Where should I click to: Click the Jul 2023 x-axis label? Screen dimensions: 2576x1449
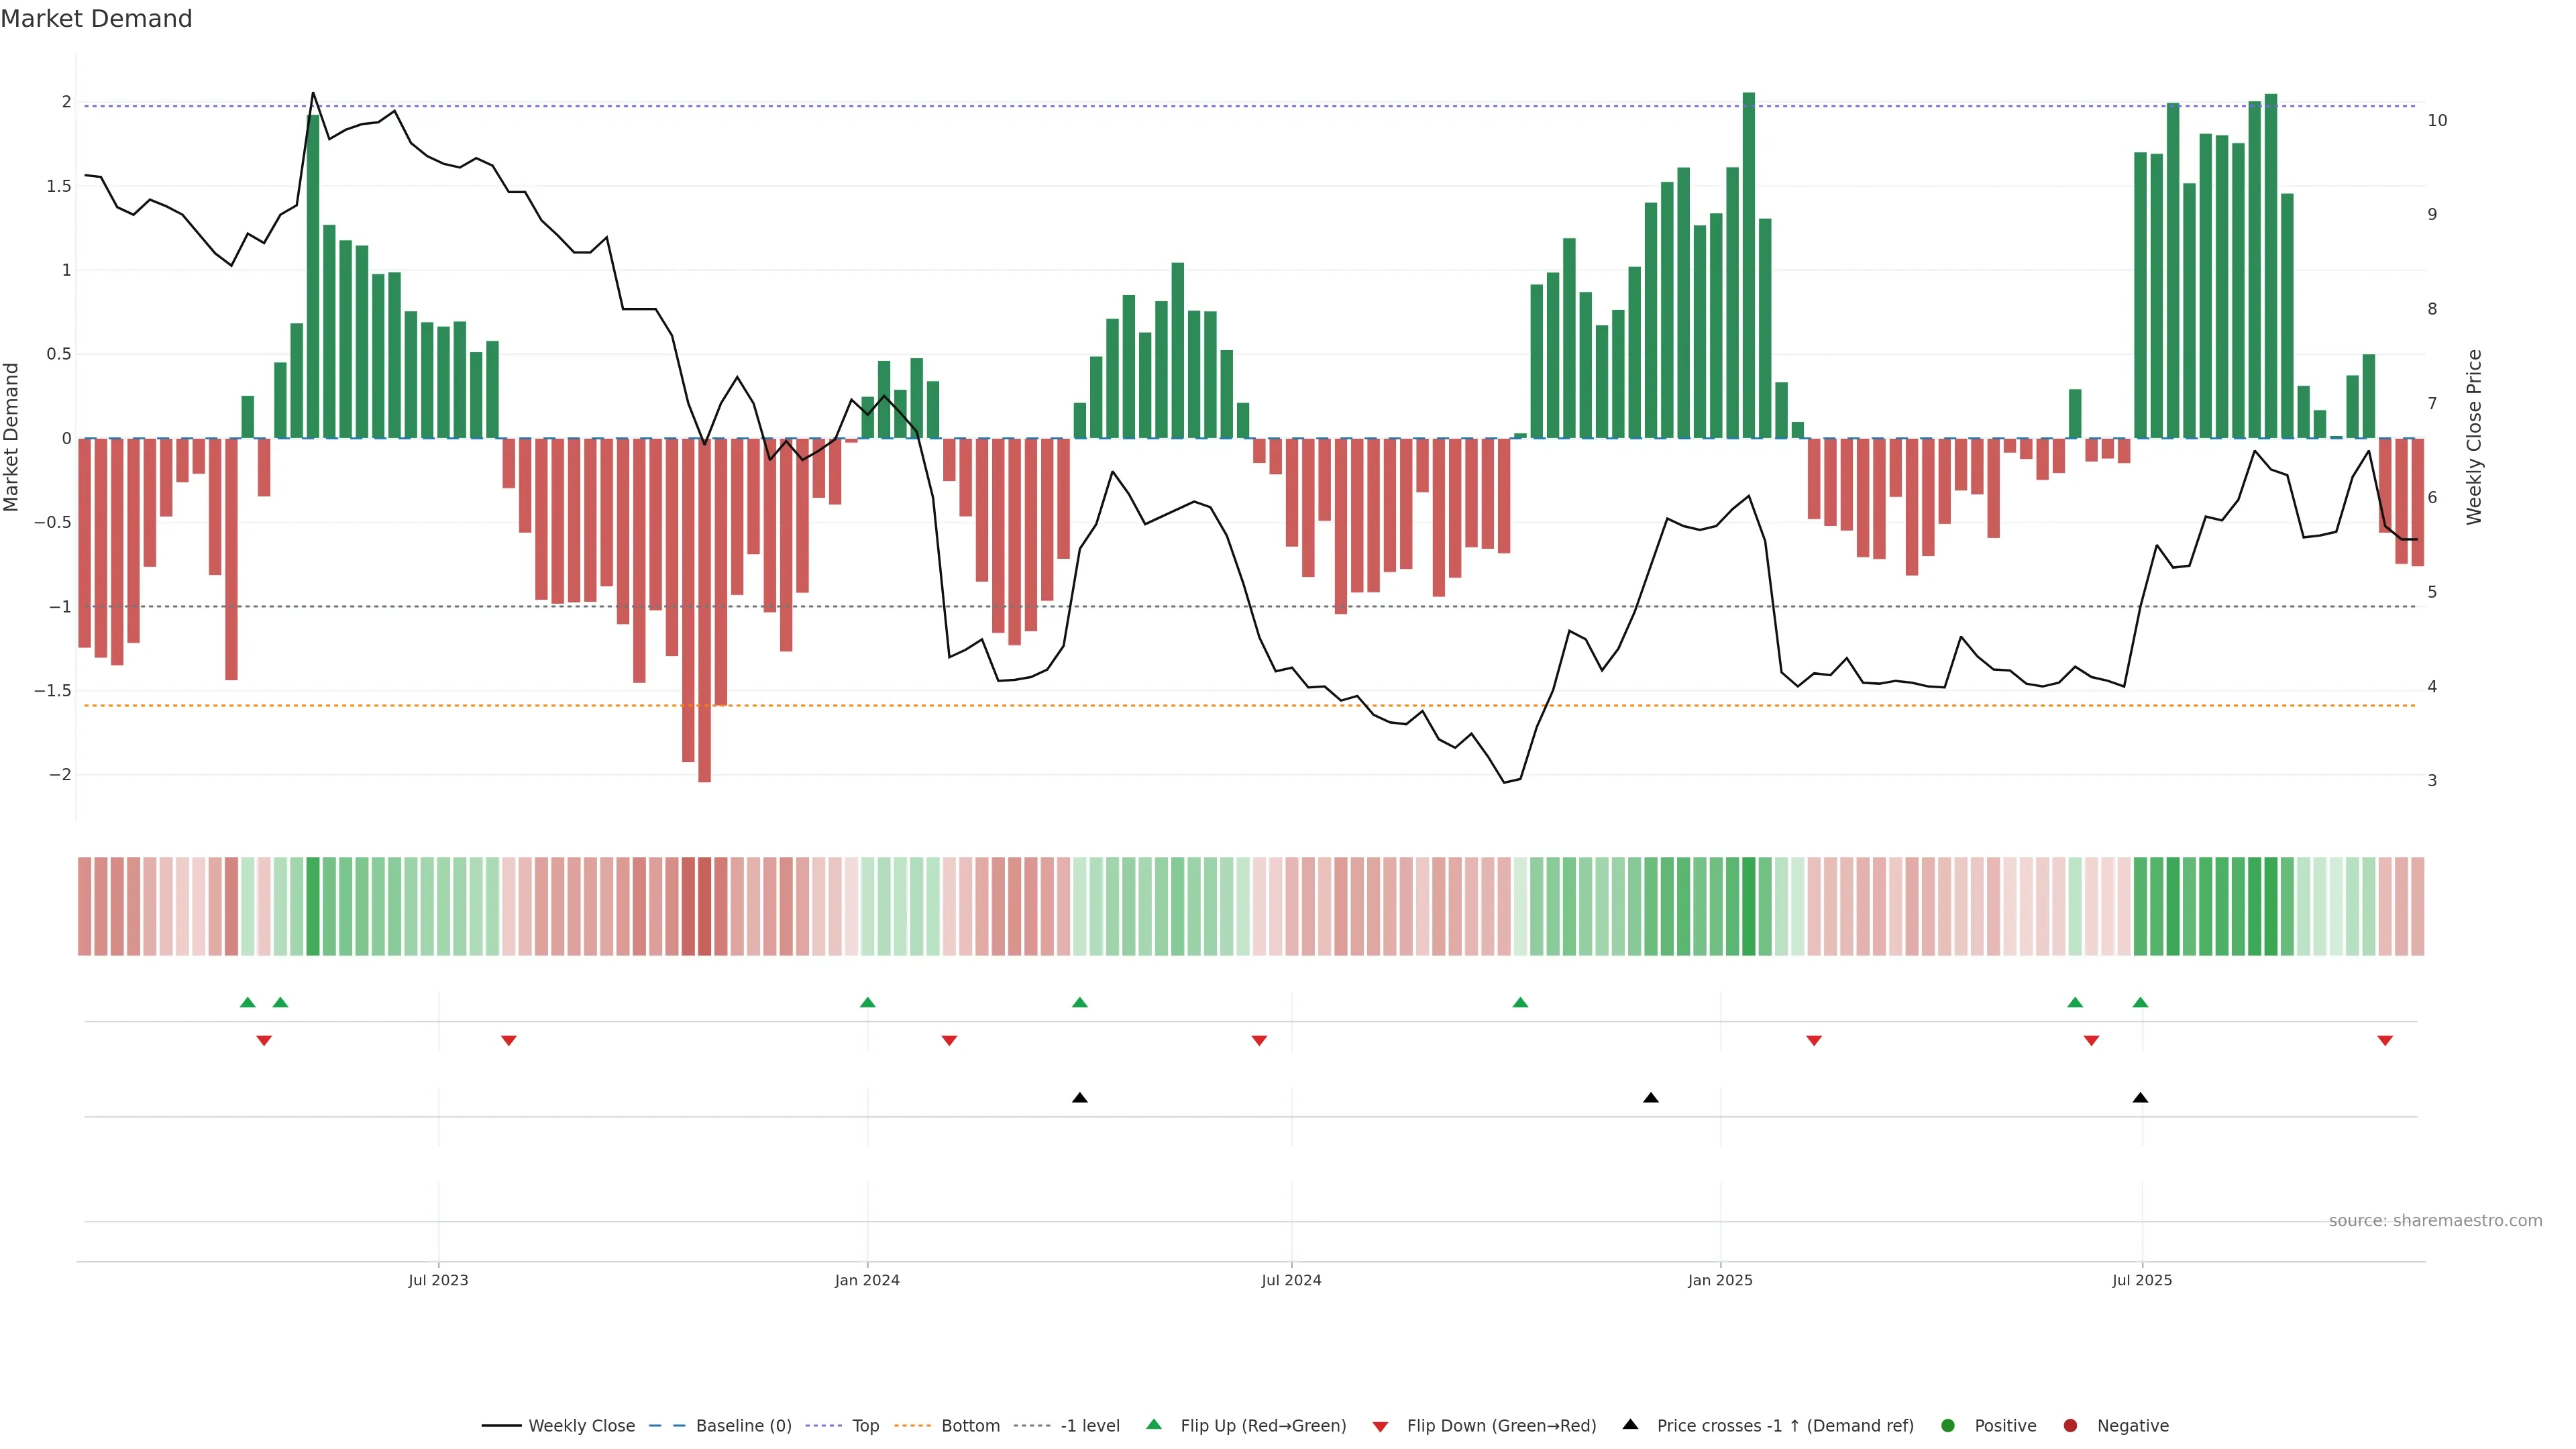[x=438, y=1280]
